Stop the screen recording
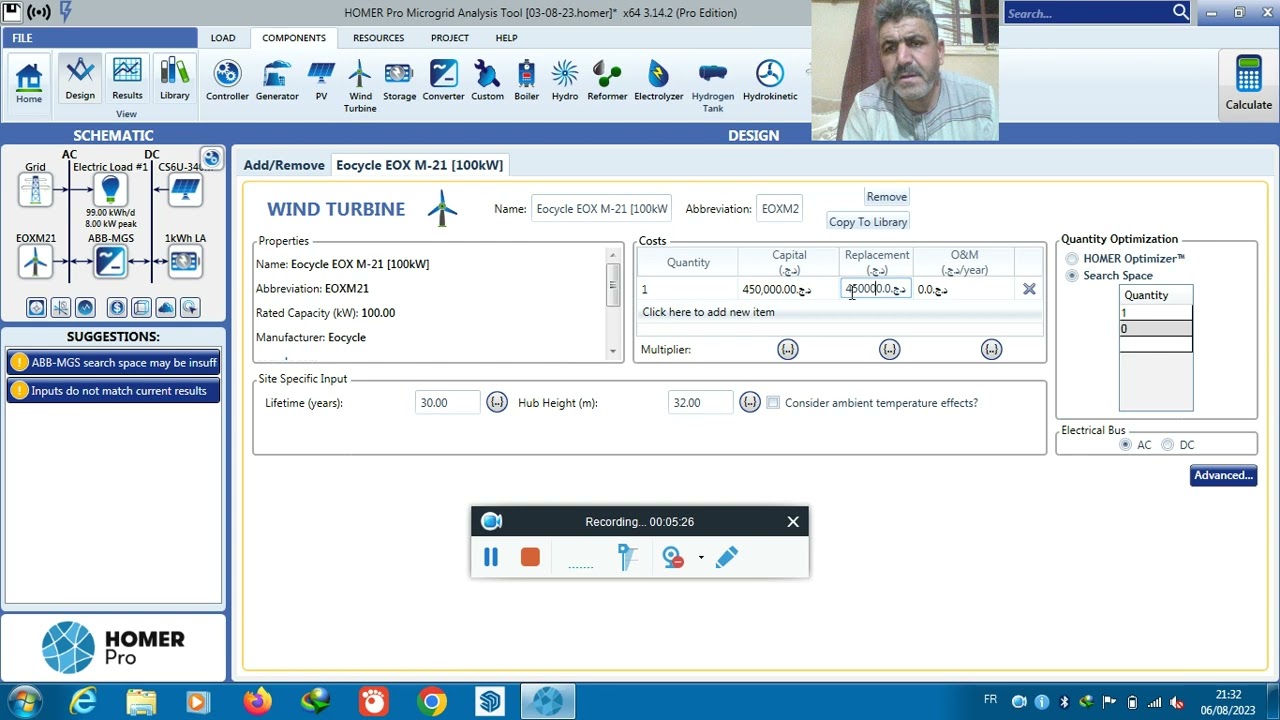This screenshot has height=720, width=1280. (x=530, y=557)
